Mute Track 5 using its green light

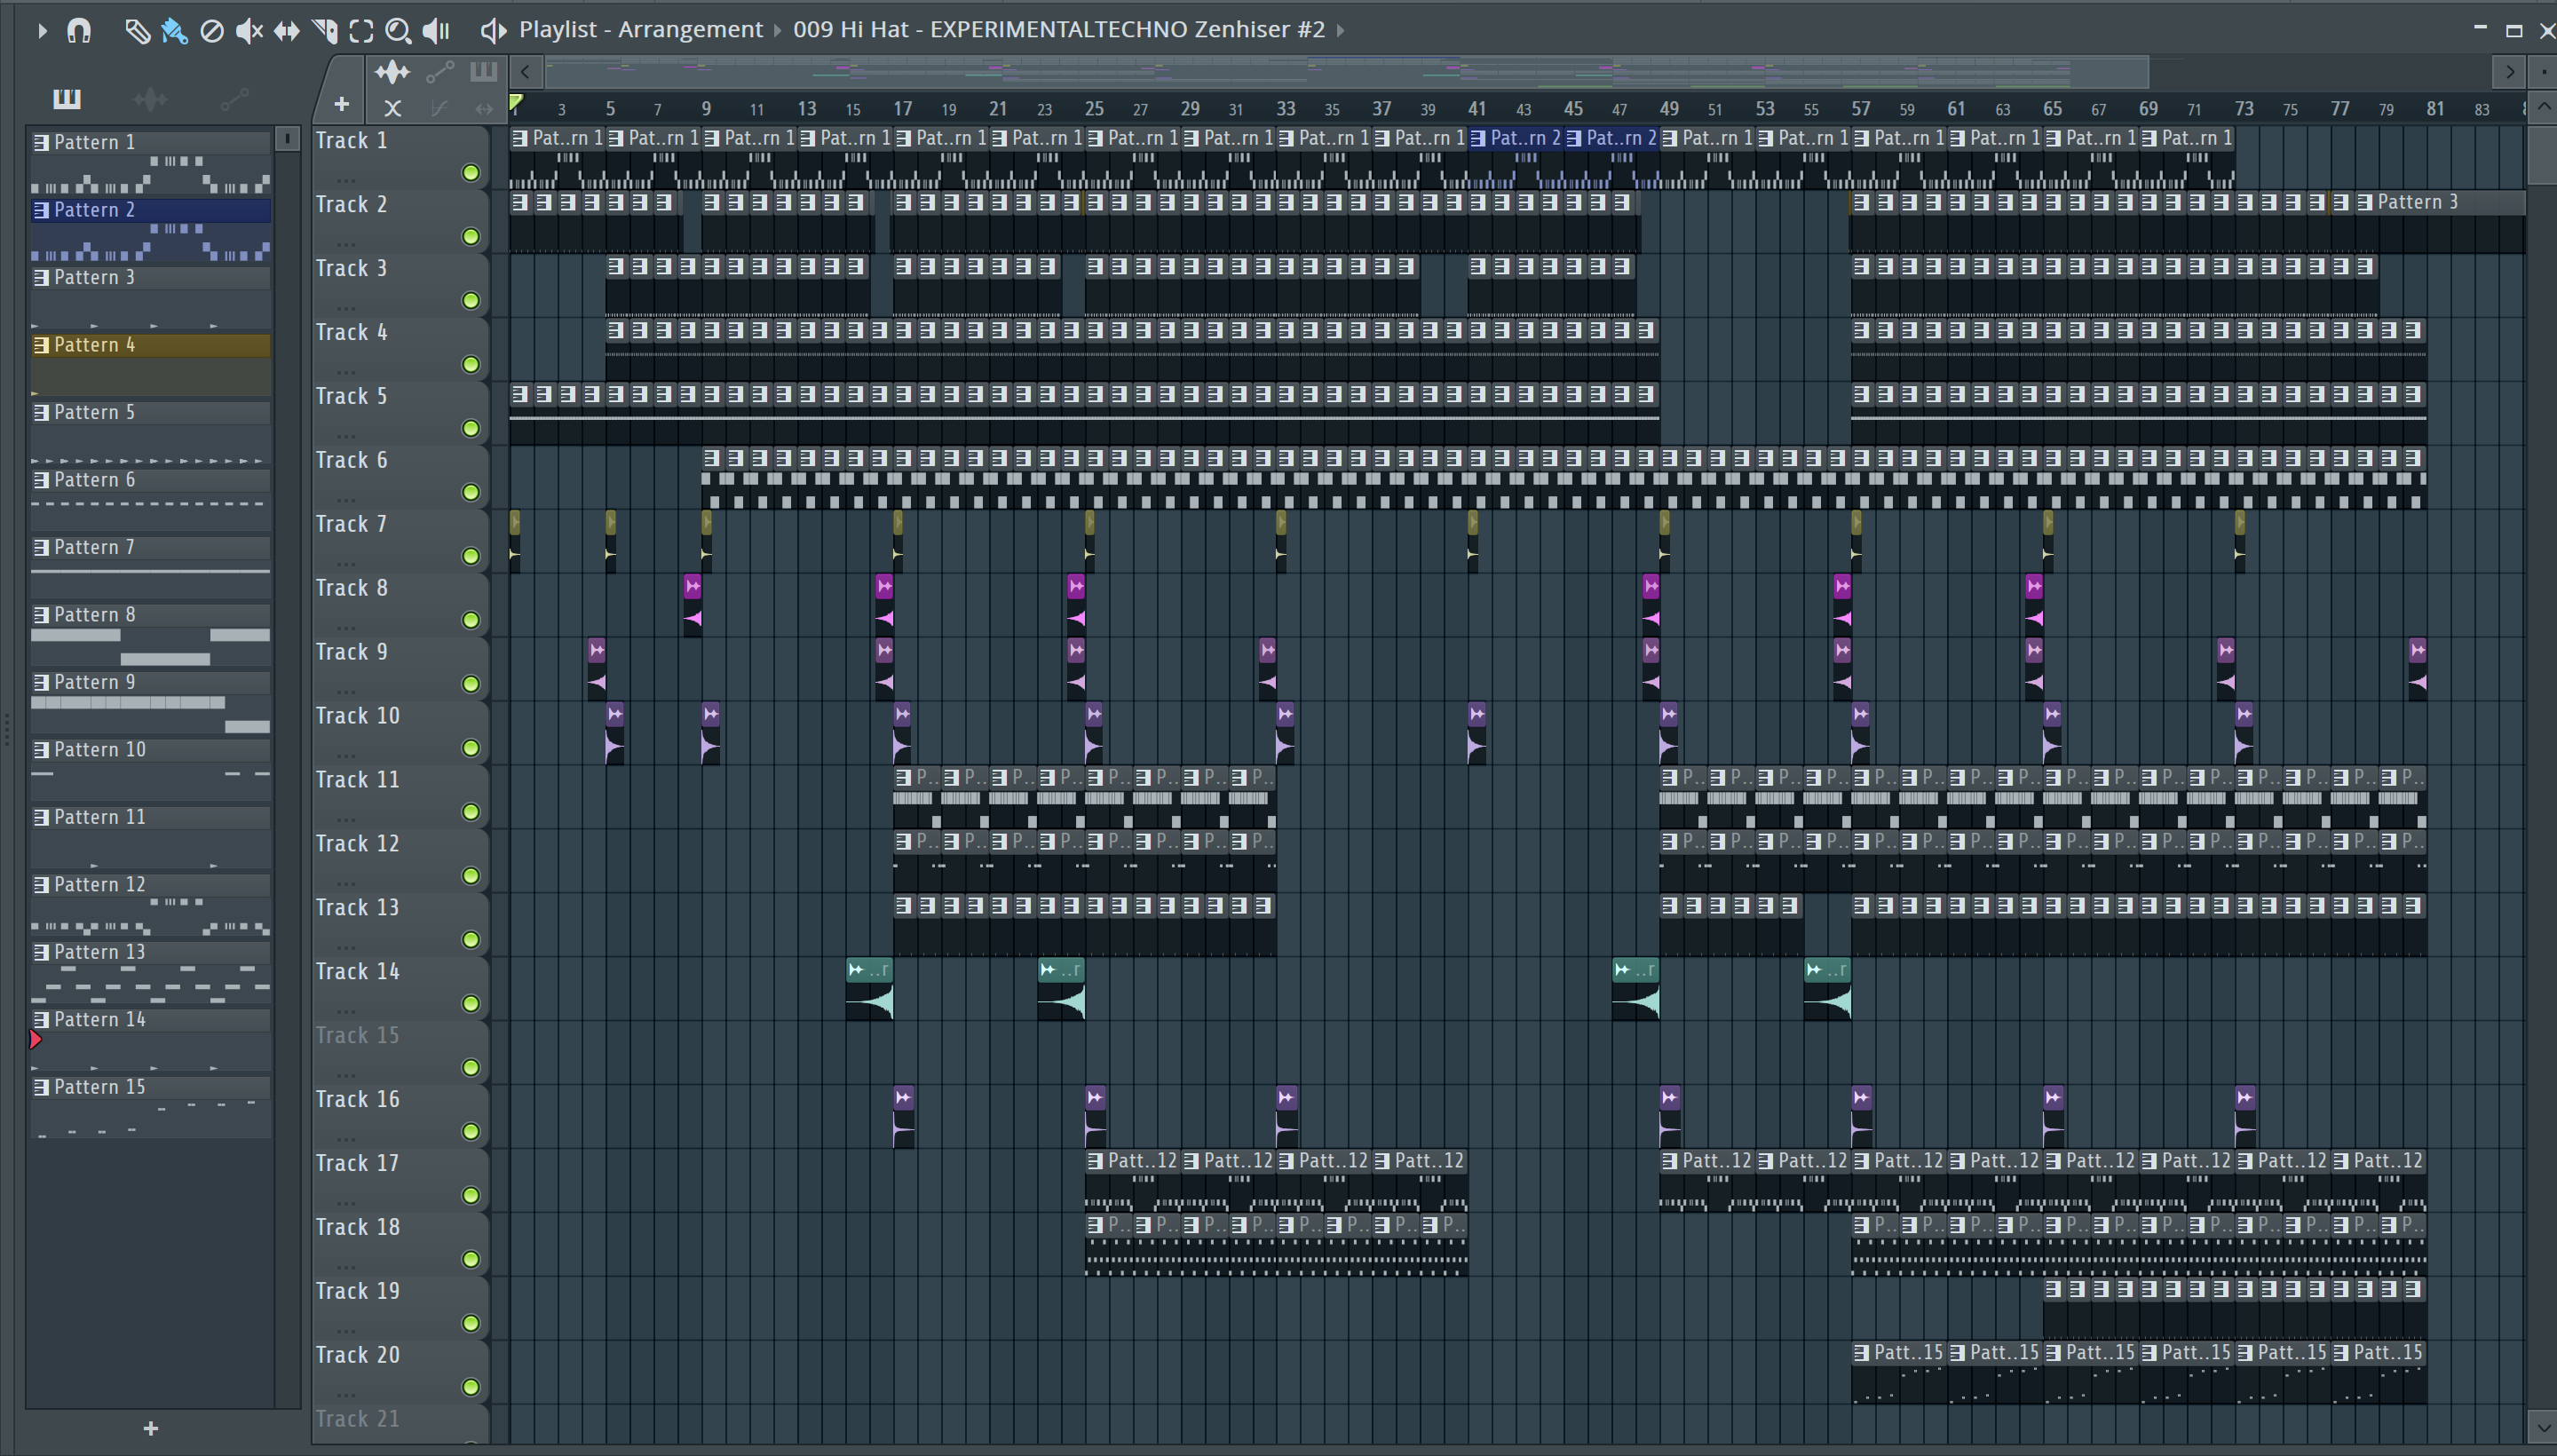[x=470, y=429]
